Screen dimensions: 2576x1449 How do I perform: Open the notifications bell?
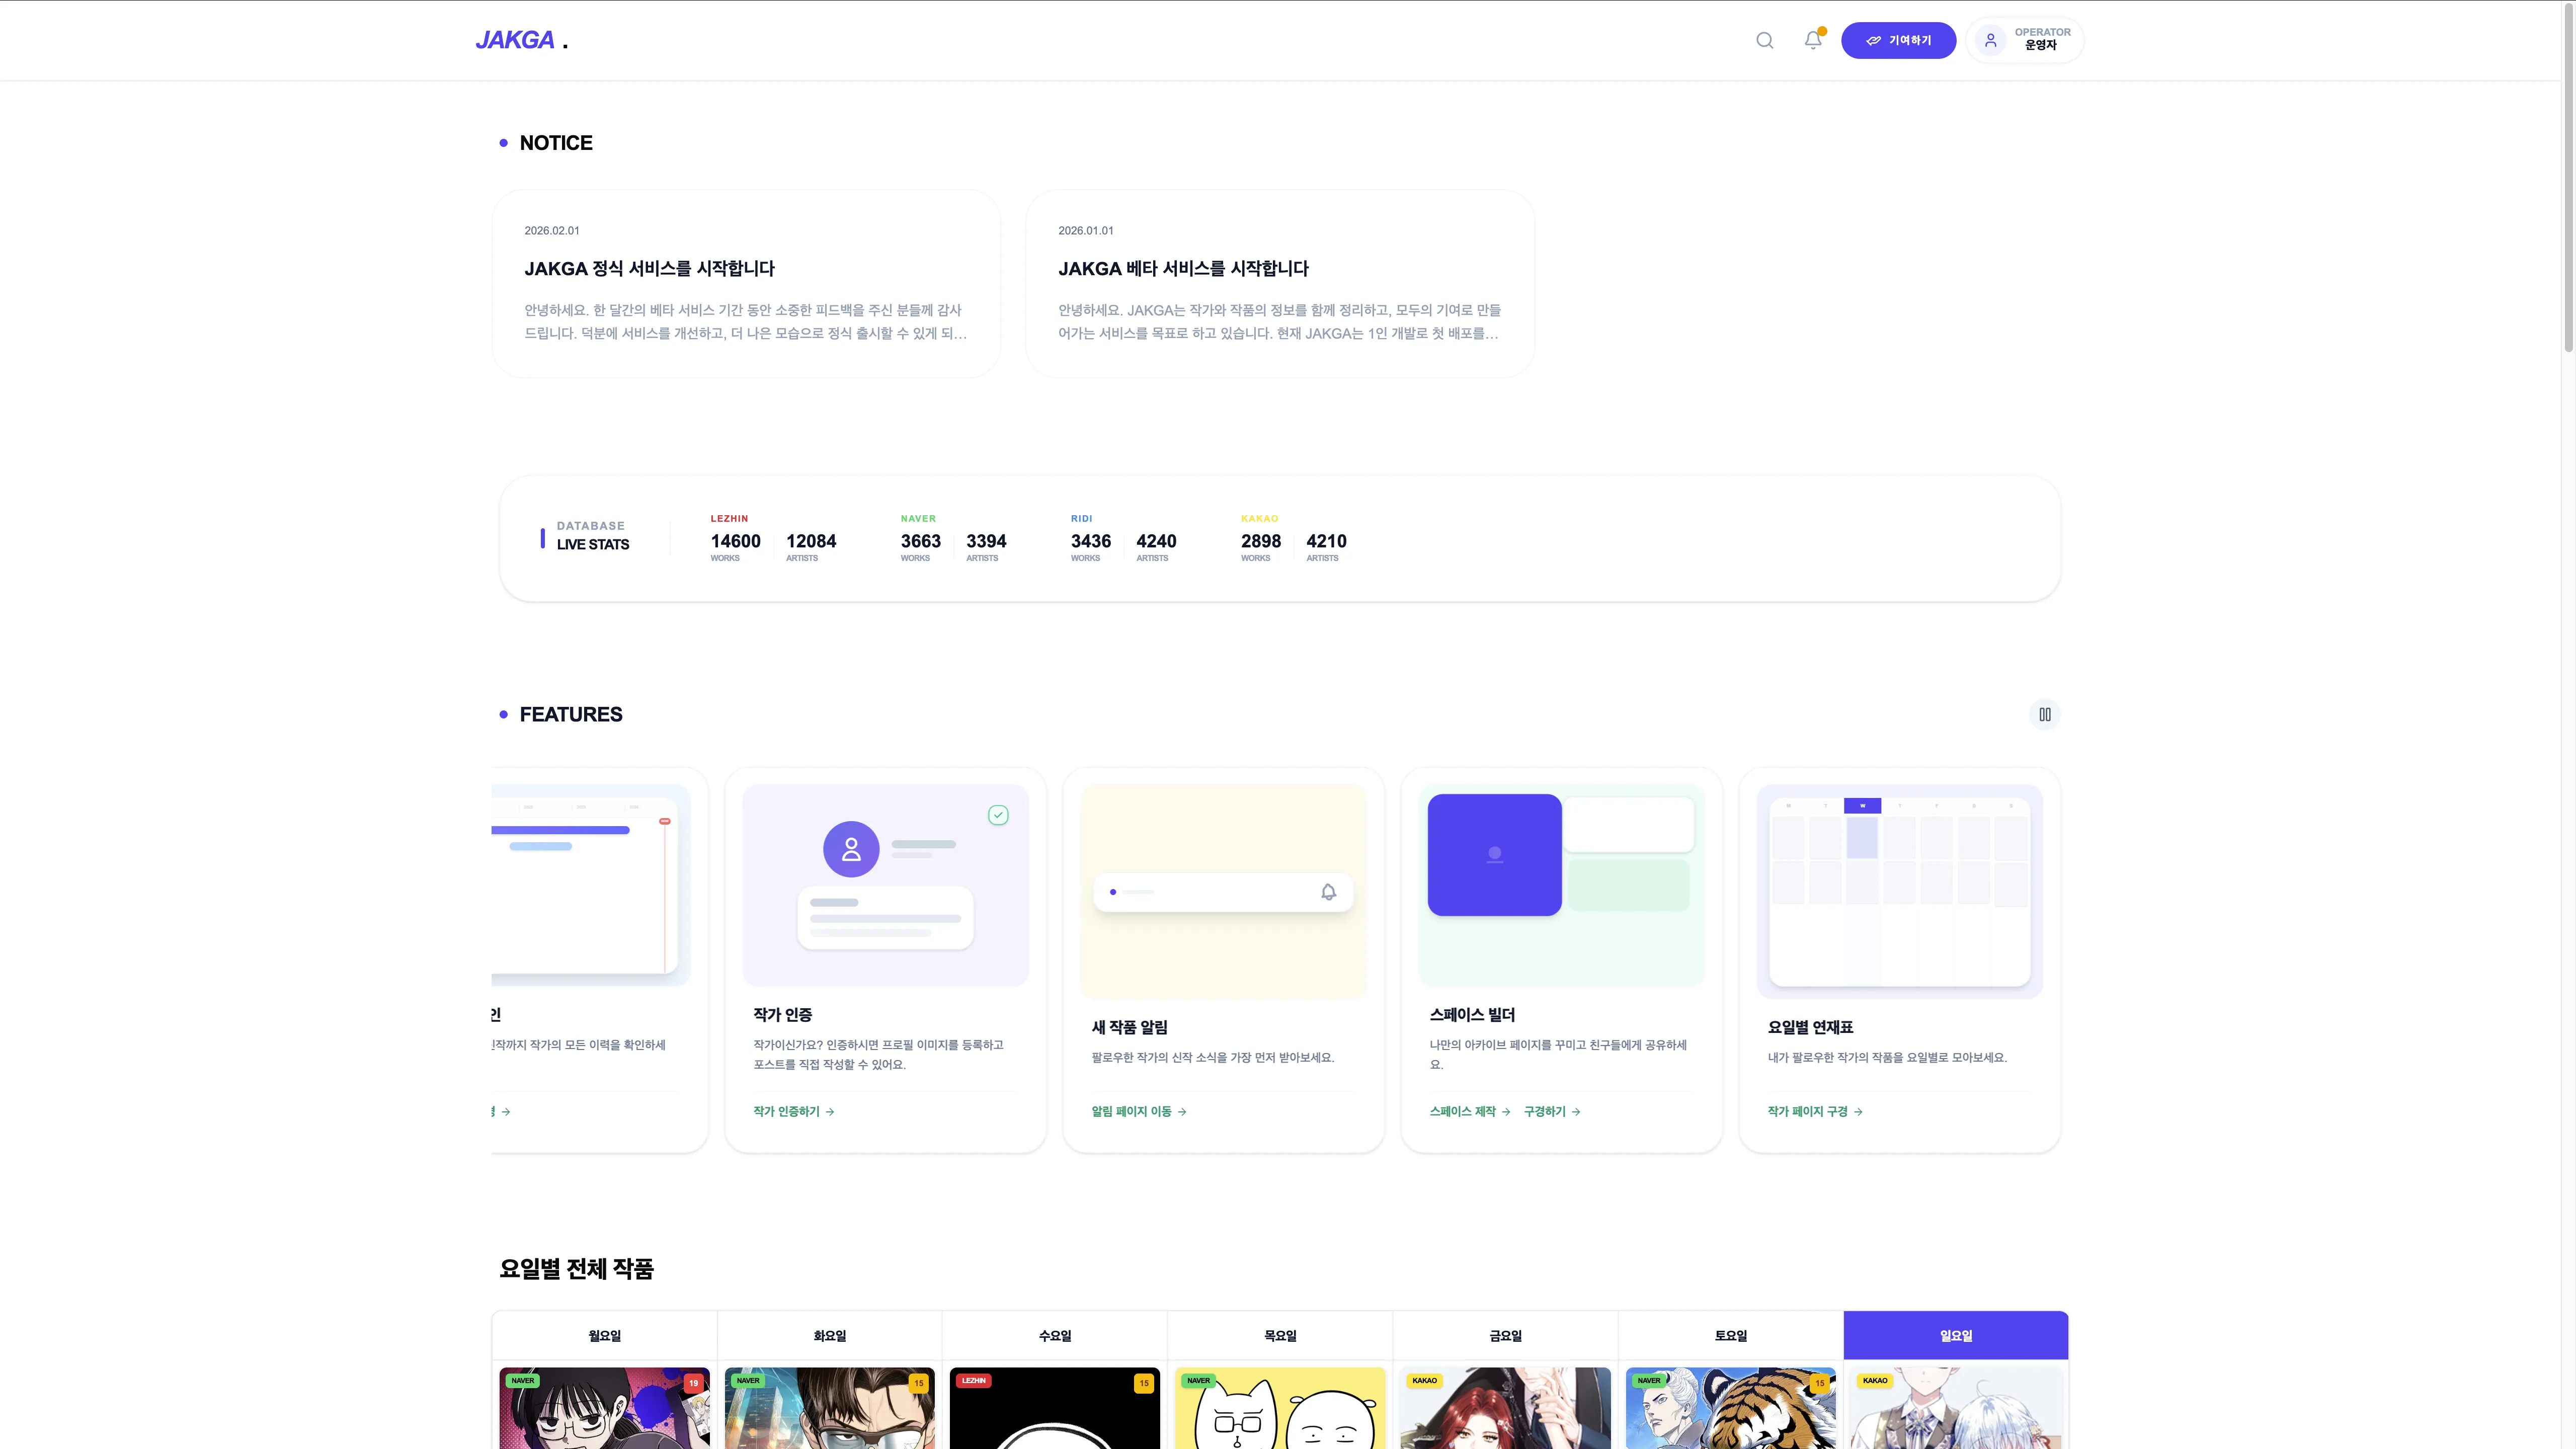click(1813, 40)
